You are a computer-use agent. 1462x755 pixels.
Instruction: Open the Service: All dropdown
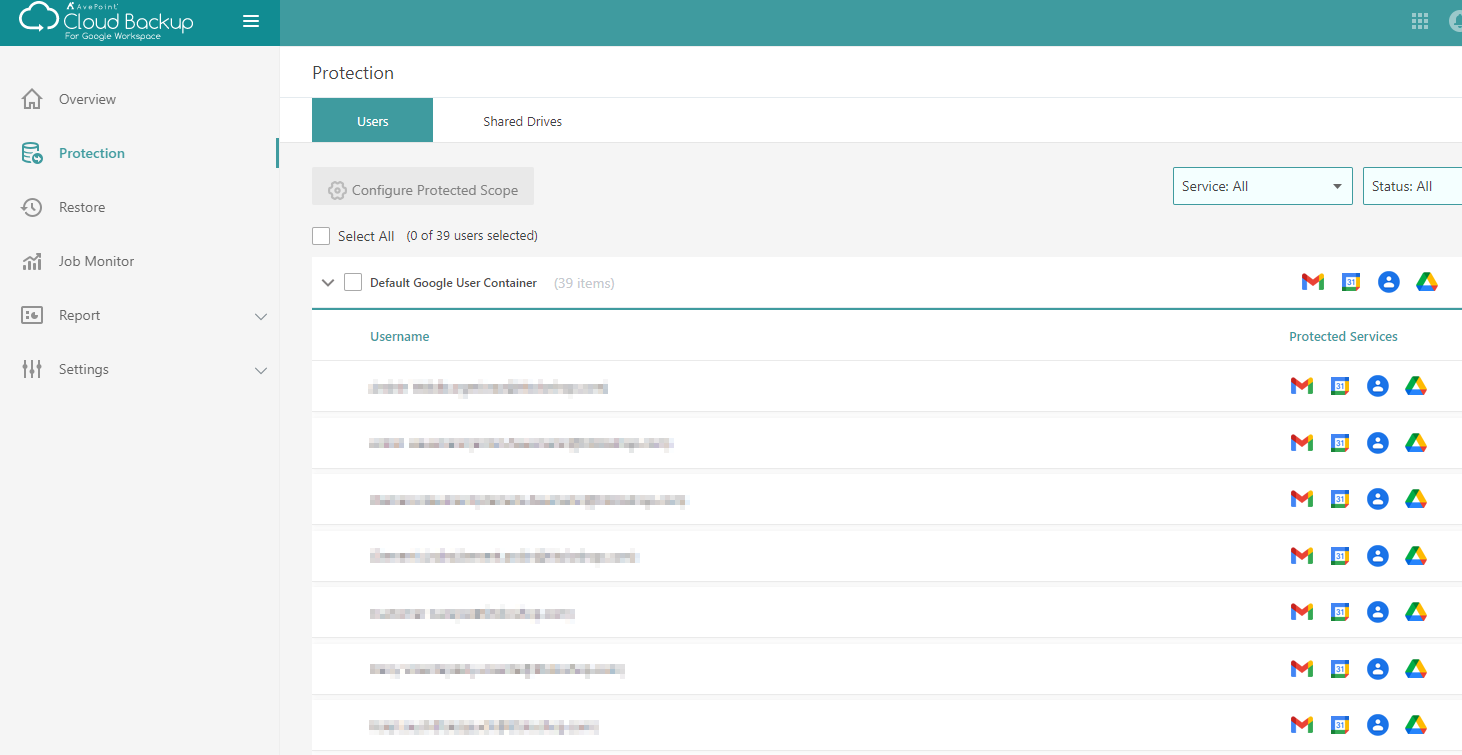1262,186
